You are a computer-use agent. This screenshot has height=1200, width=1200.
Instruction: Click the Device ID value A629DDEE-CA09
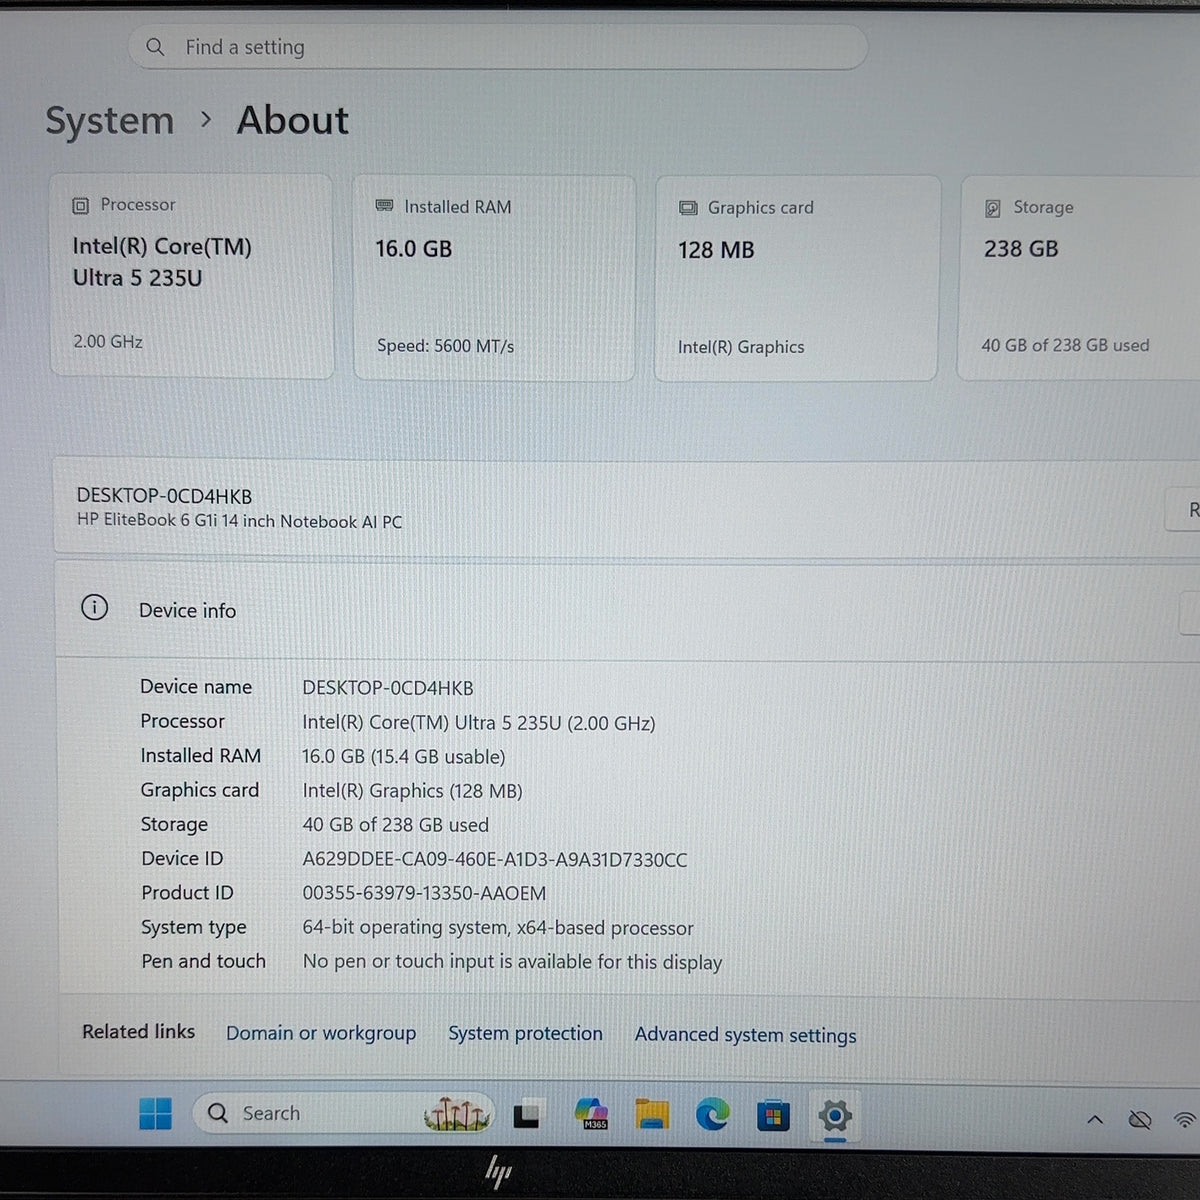click(495, 859)
